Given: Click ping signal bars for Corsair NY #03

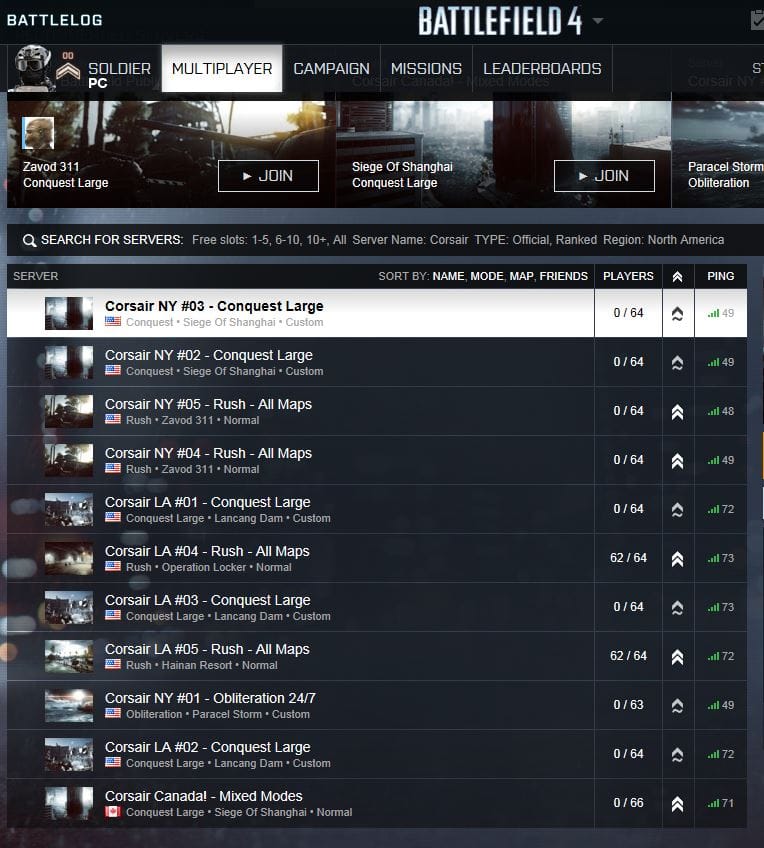Looking at the screenshot, I should click(714, 313).
